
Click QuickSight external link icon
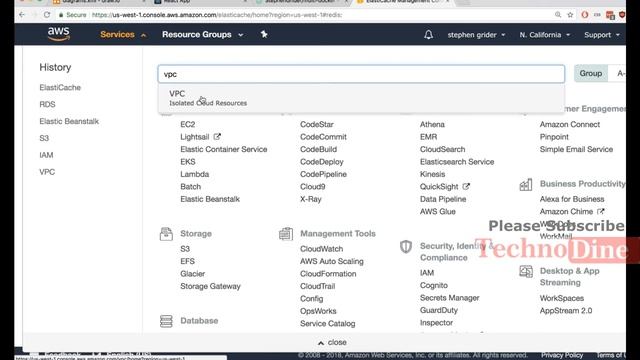click(x=466, y=187)
